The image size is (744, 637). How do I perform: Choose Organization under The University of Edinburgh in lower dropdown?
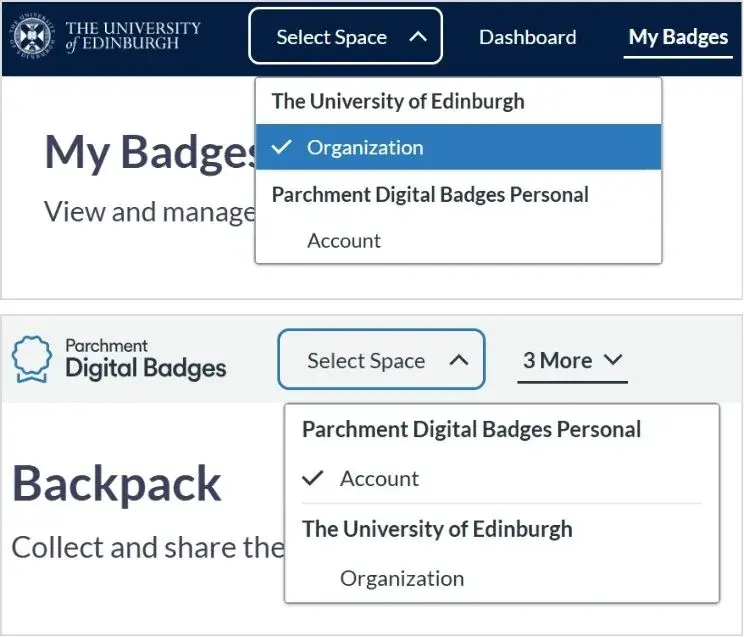[502, 578]
